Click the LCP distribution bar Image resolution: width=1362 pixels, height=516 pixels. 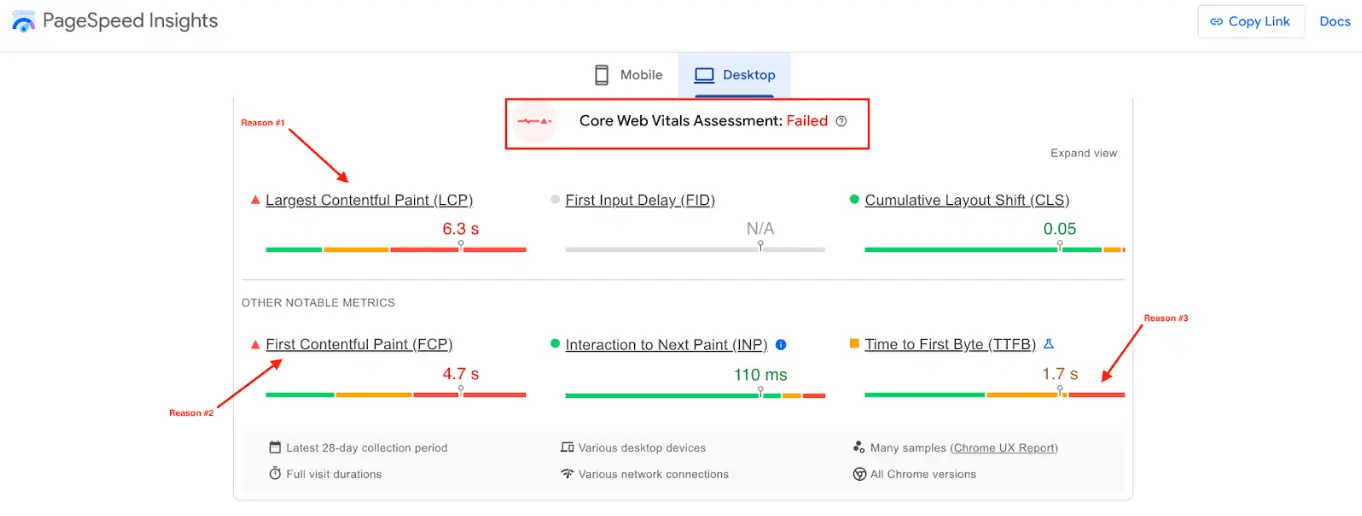[396, 249]
